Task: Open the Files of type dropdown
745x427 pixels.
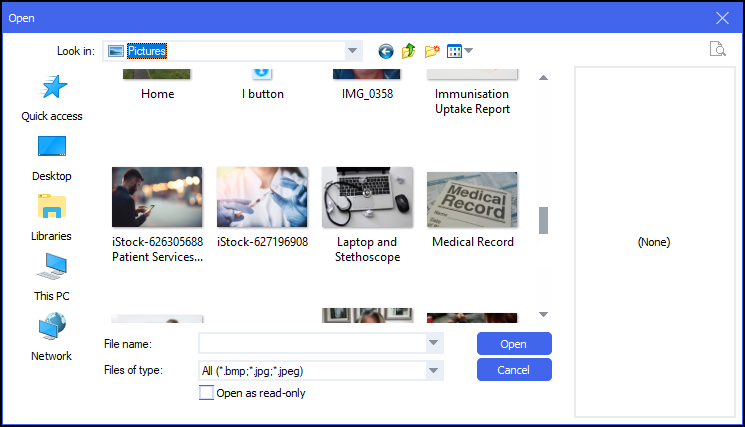Action: coord(434,370)
